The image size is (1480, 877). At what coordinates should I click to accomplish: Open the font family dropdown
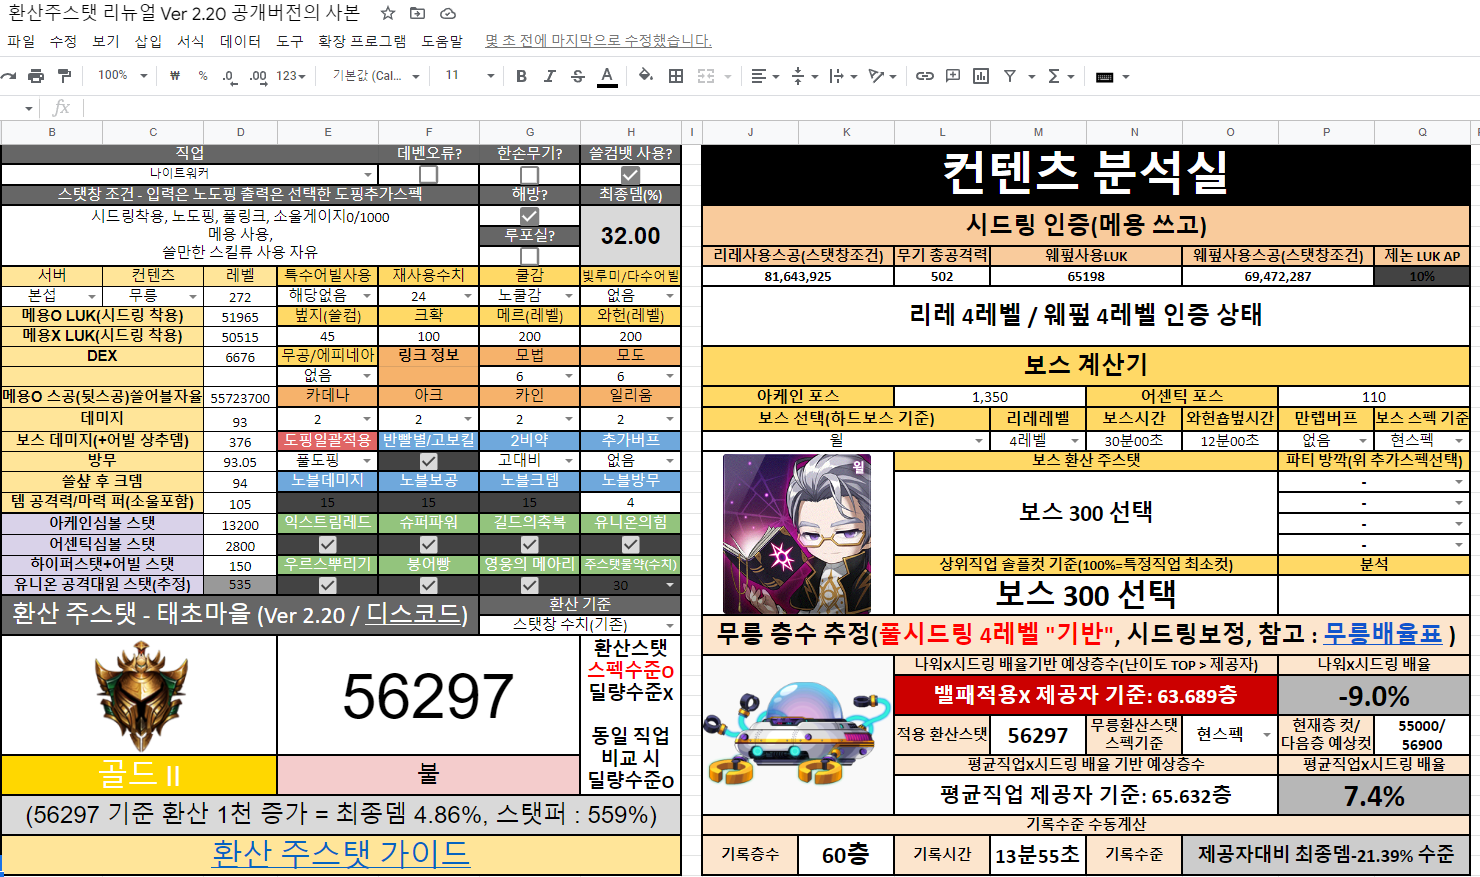(x=376, y=76)
